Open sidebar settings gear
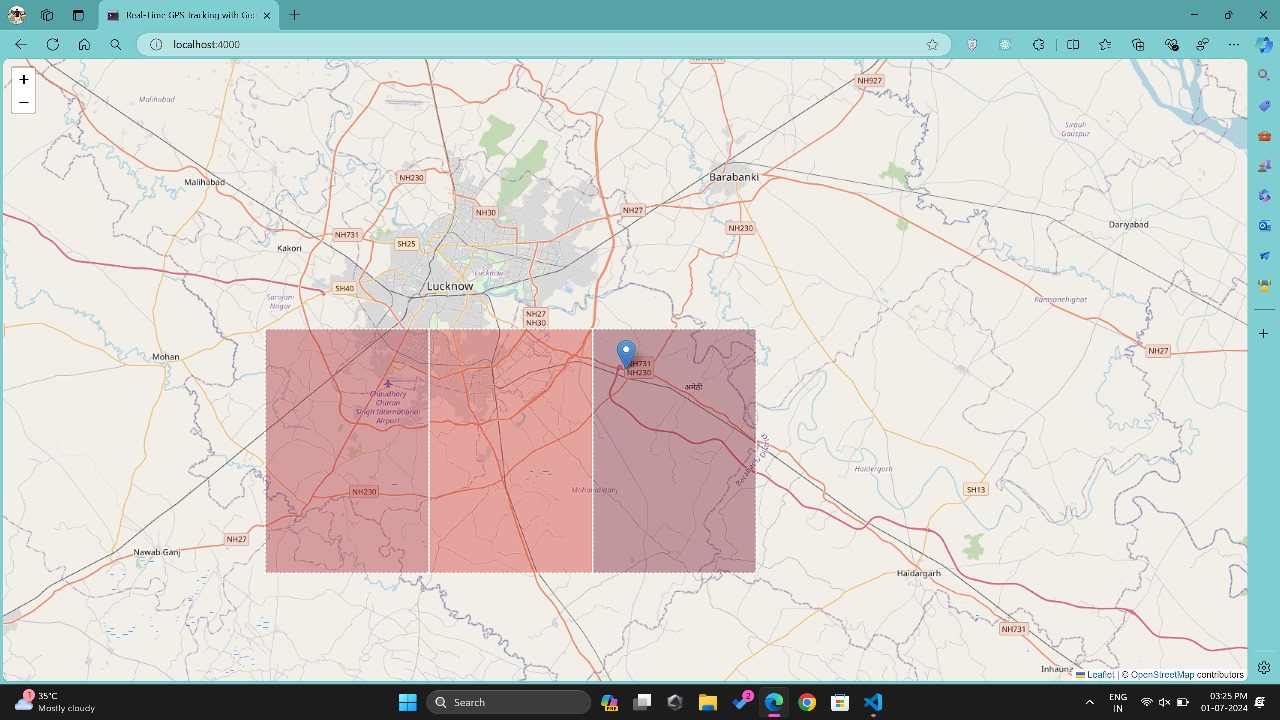This screenshot has width=1280, height=720. point(1264,667)
